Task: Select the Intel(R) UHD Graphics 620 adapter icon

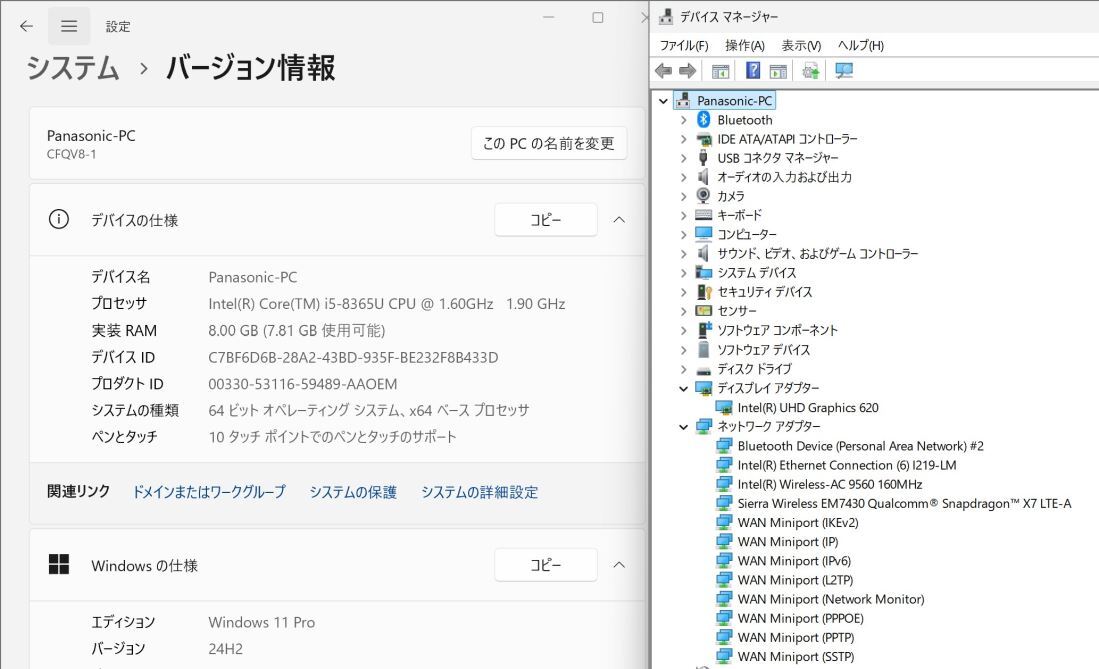Action: 724,407
